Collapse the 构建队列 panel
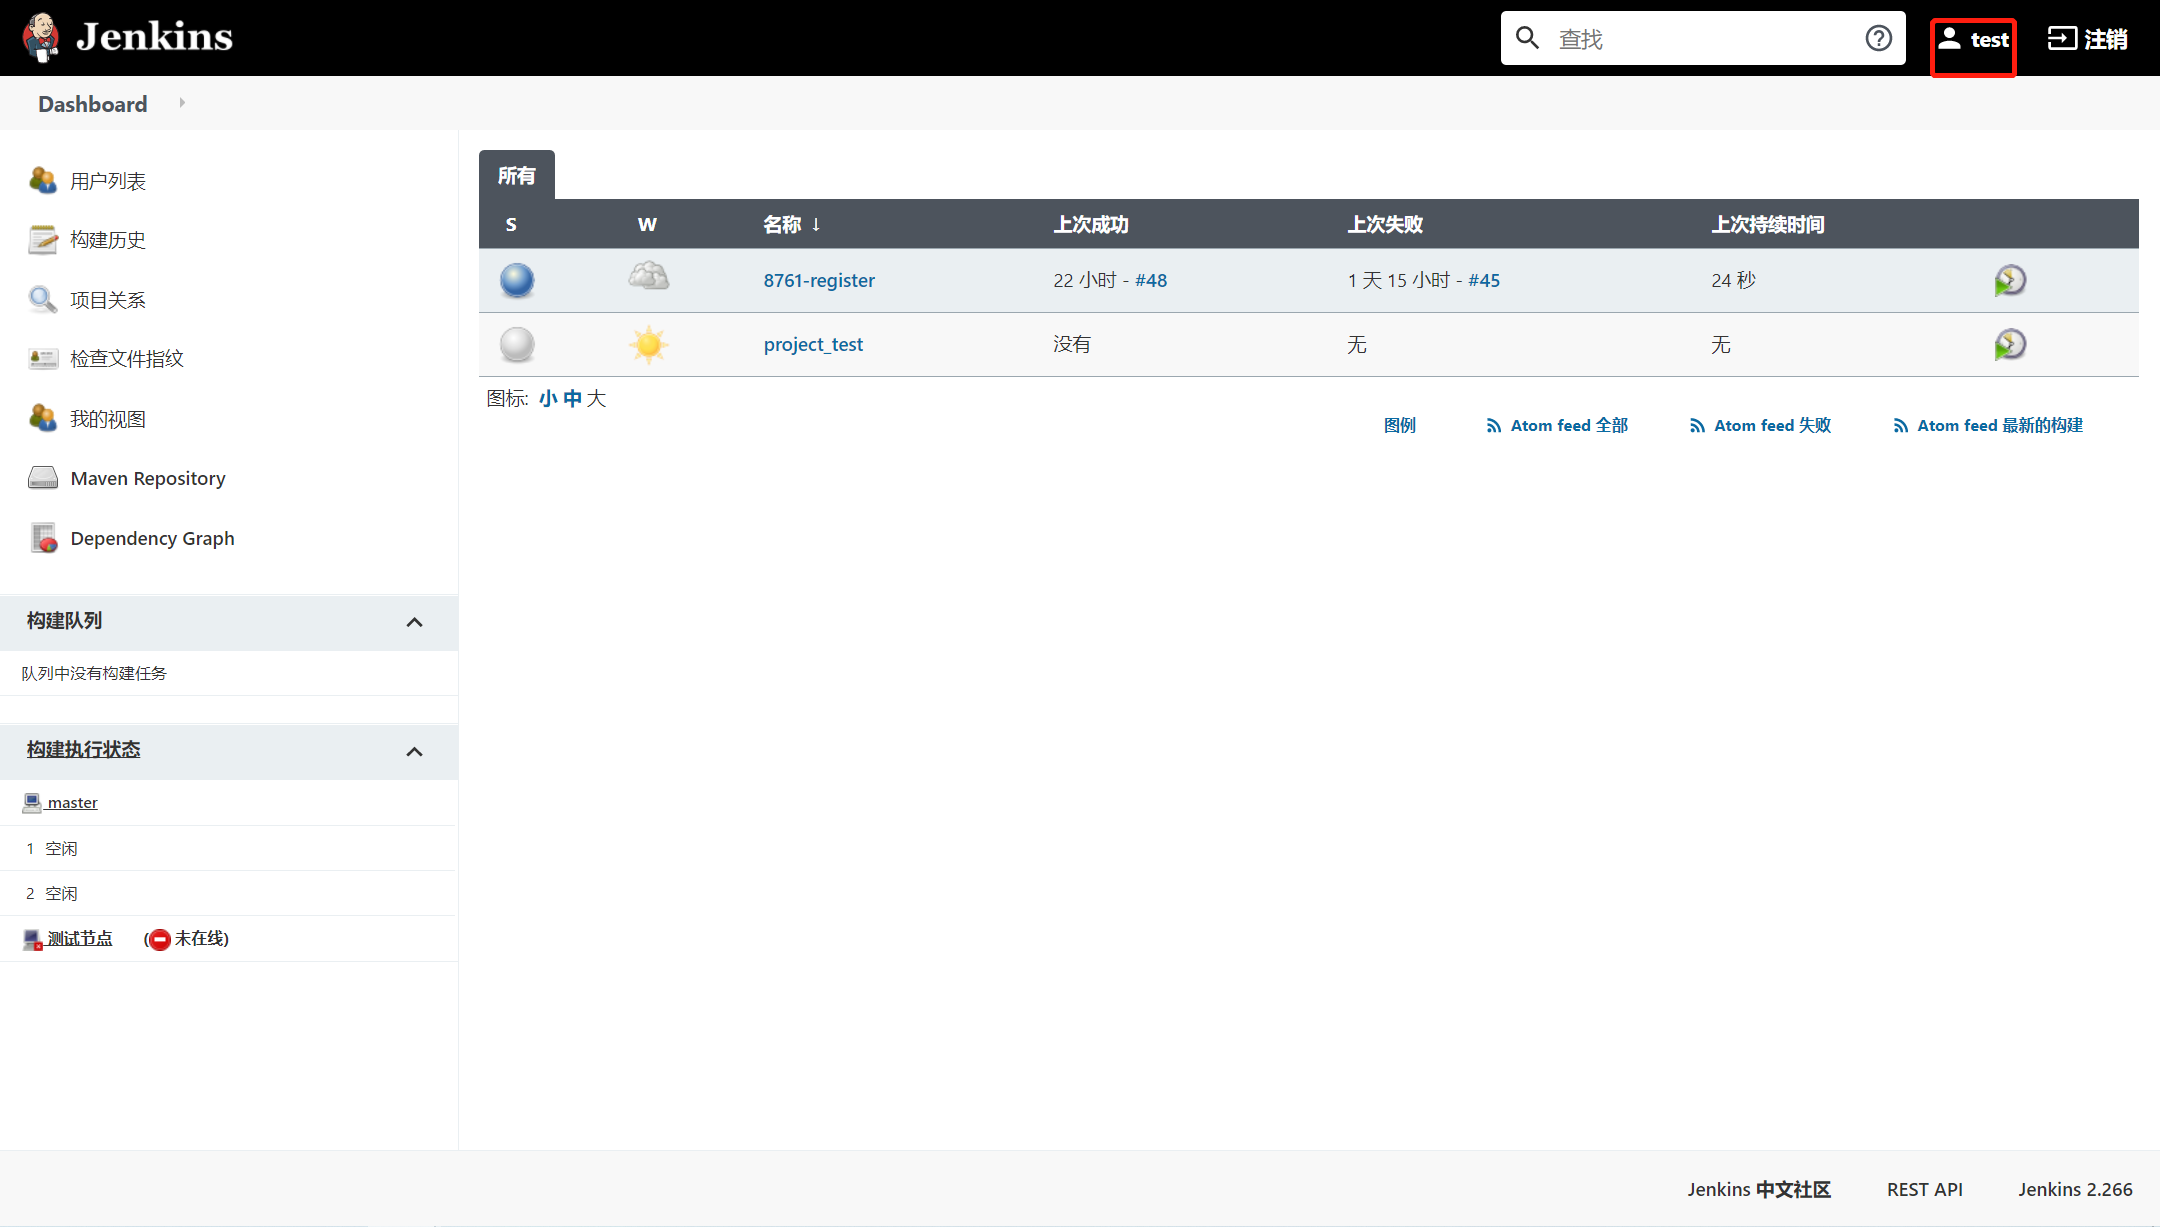Screen dimensions: 2160x1227 click(x=414, y=622)
